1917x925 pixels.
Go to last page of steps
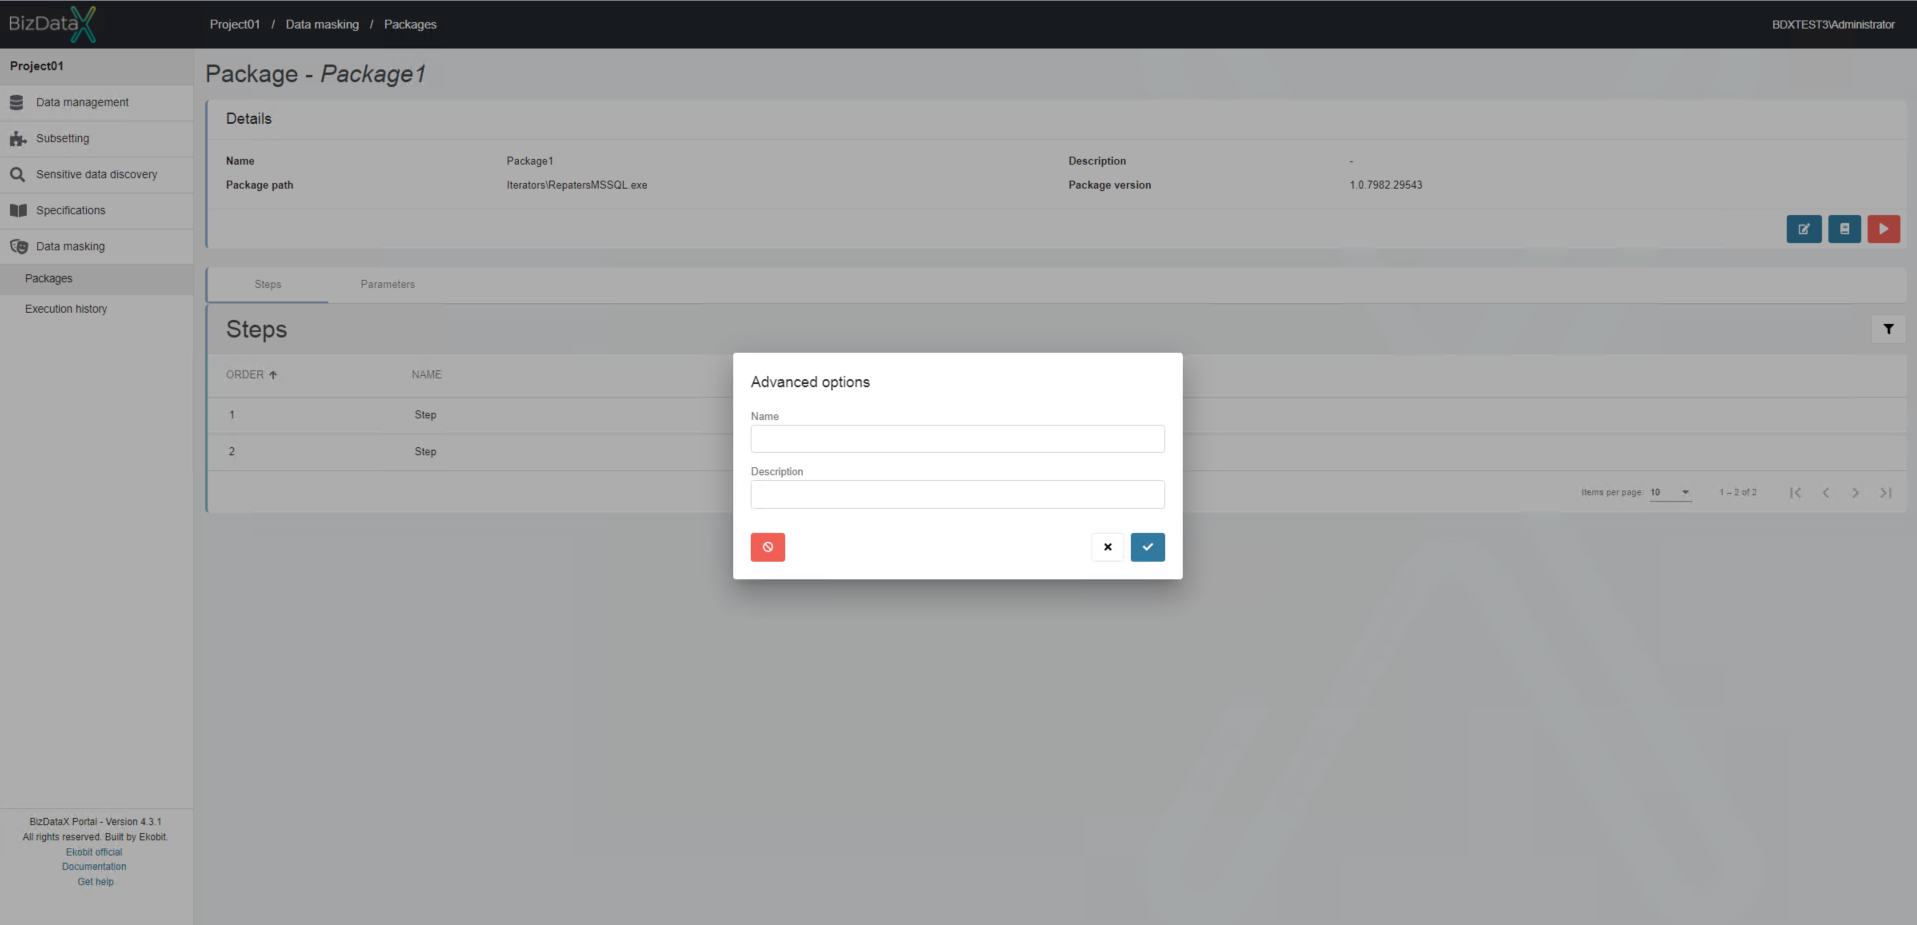pyautogui.click(x=1886, y=492)
